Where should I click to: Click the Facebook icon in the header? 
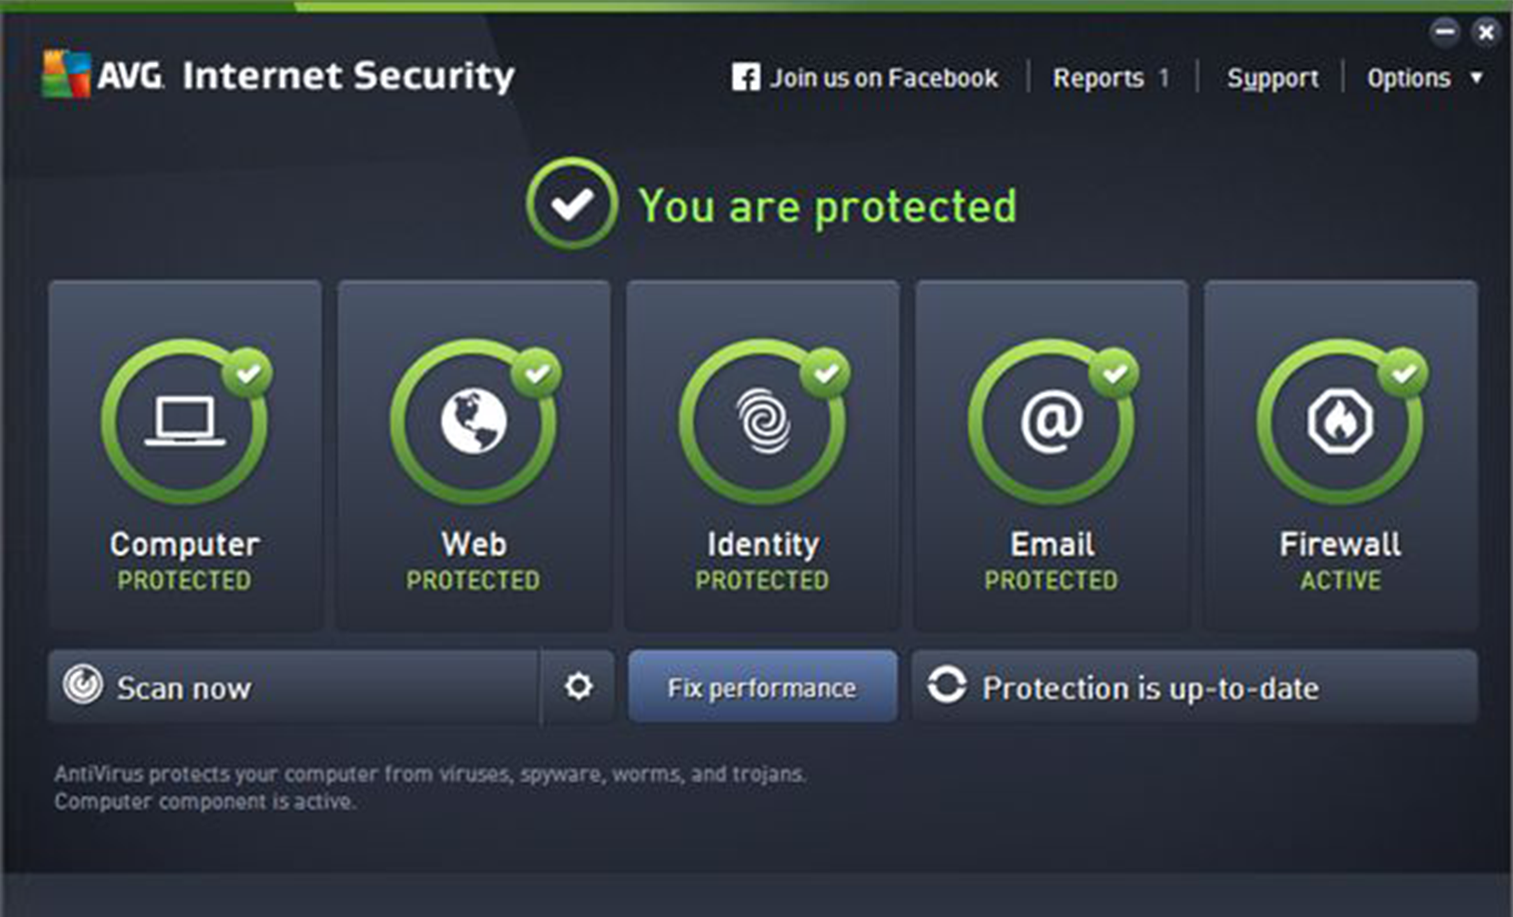744,76
